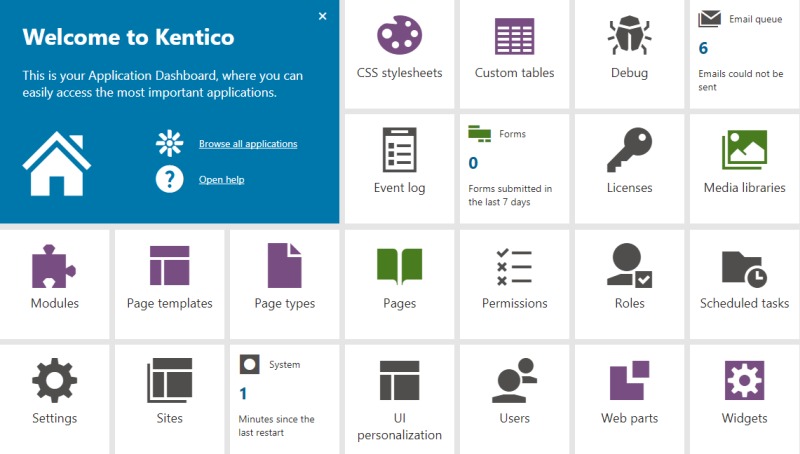Click the System tile icon
Image resolution: width=800 pixels, height=454 pixels.
pos(249,364)
